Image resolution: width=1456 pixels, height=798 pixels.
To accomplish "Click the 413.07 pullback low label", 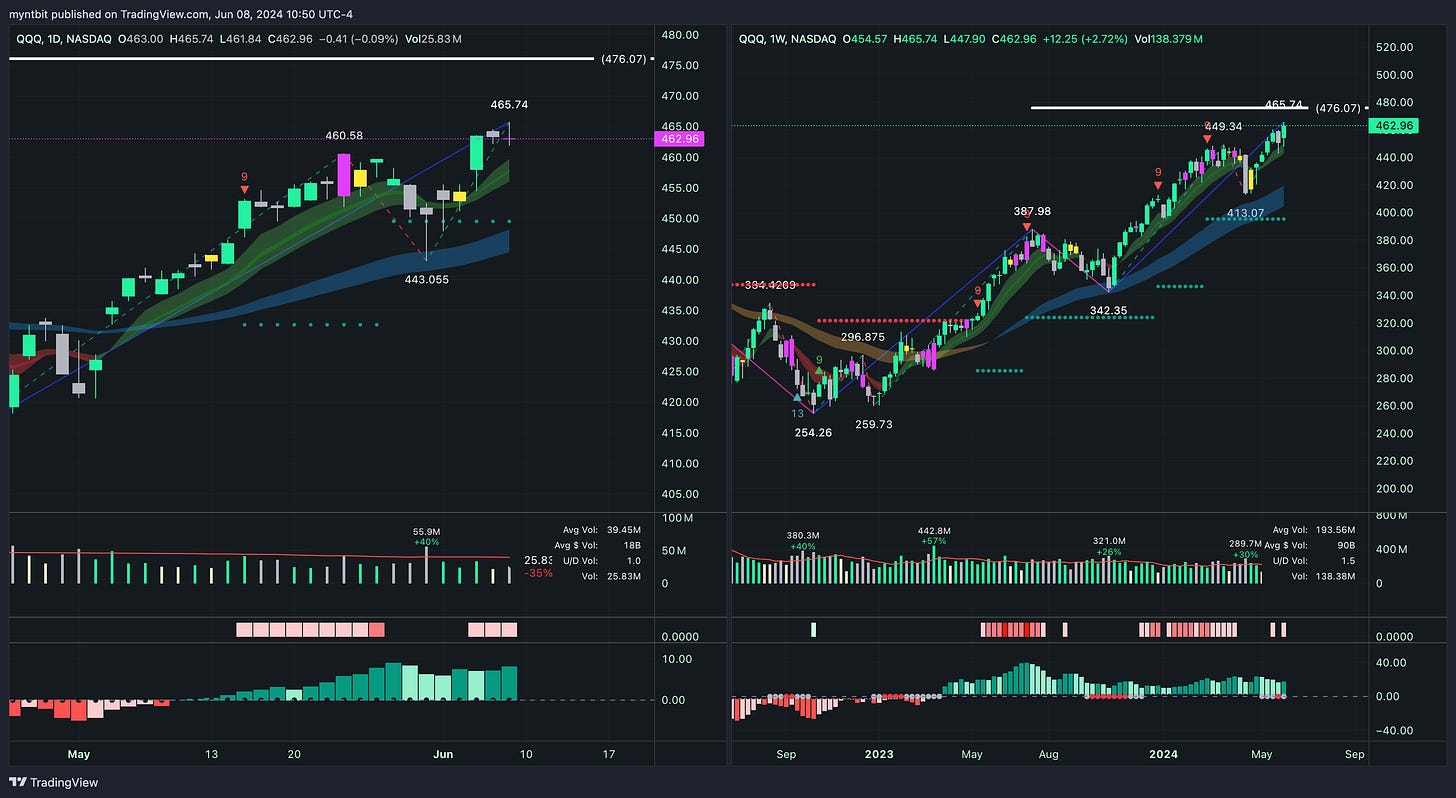I will click(1247, 213).
